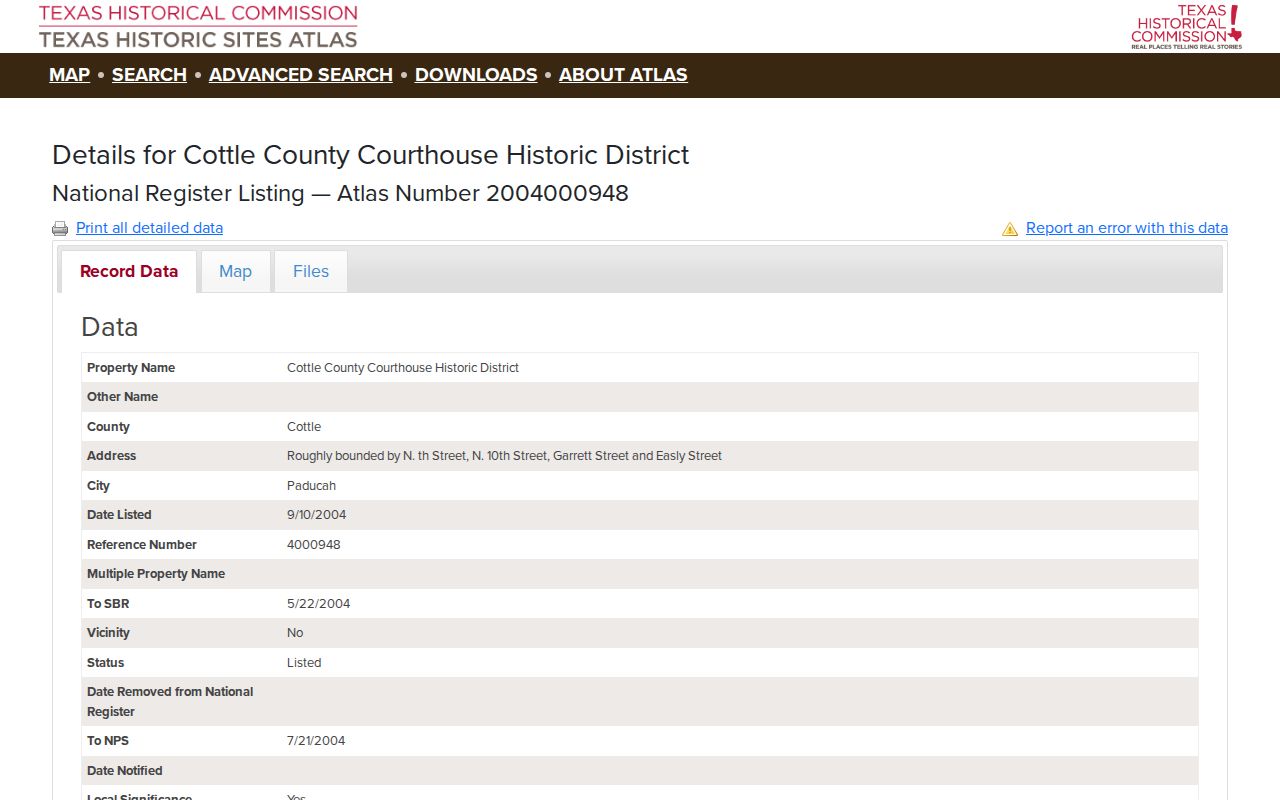Screen dimensions: 1280x800
Task: Click the Date Listed value 9/10/2004
Action: [x=317, y=515]
